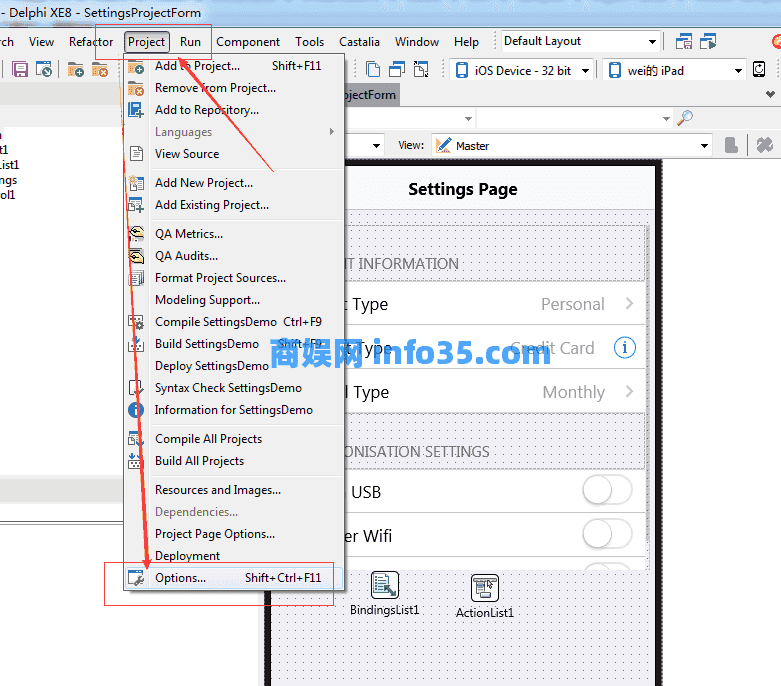Click the Compile SettingsDemo gear icon
This screenshot has width=781, height=686.
[x=136, y=322]
